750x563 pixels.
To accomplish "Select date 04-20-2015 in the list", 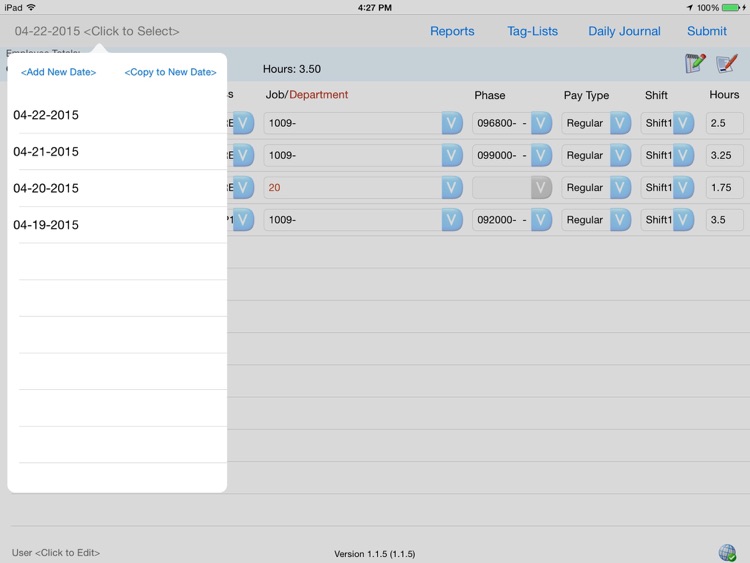I will [117, 188].
